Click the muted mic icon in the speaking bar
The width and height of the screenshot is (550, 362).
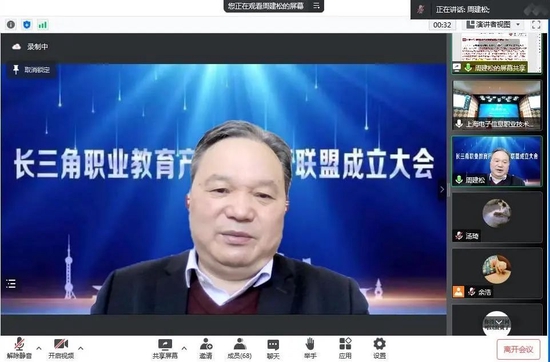(421, 9)
